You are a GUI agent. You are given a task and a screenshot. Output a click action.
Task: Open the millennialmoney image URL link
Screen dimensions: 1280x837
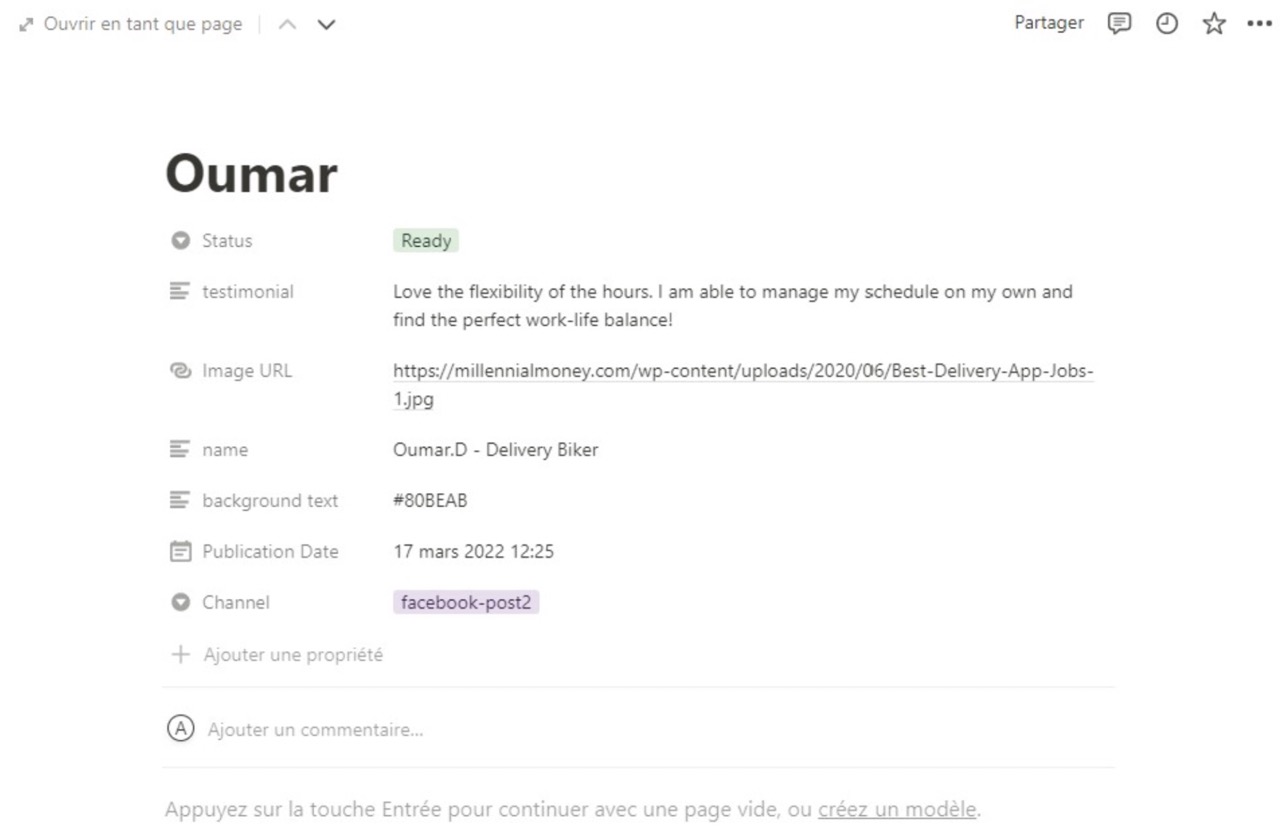click(x=742, y=371)
